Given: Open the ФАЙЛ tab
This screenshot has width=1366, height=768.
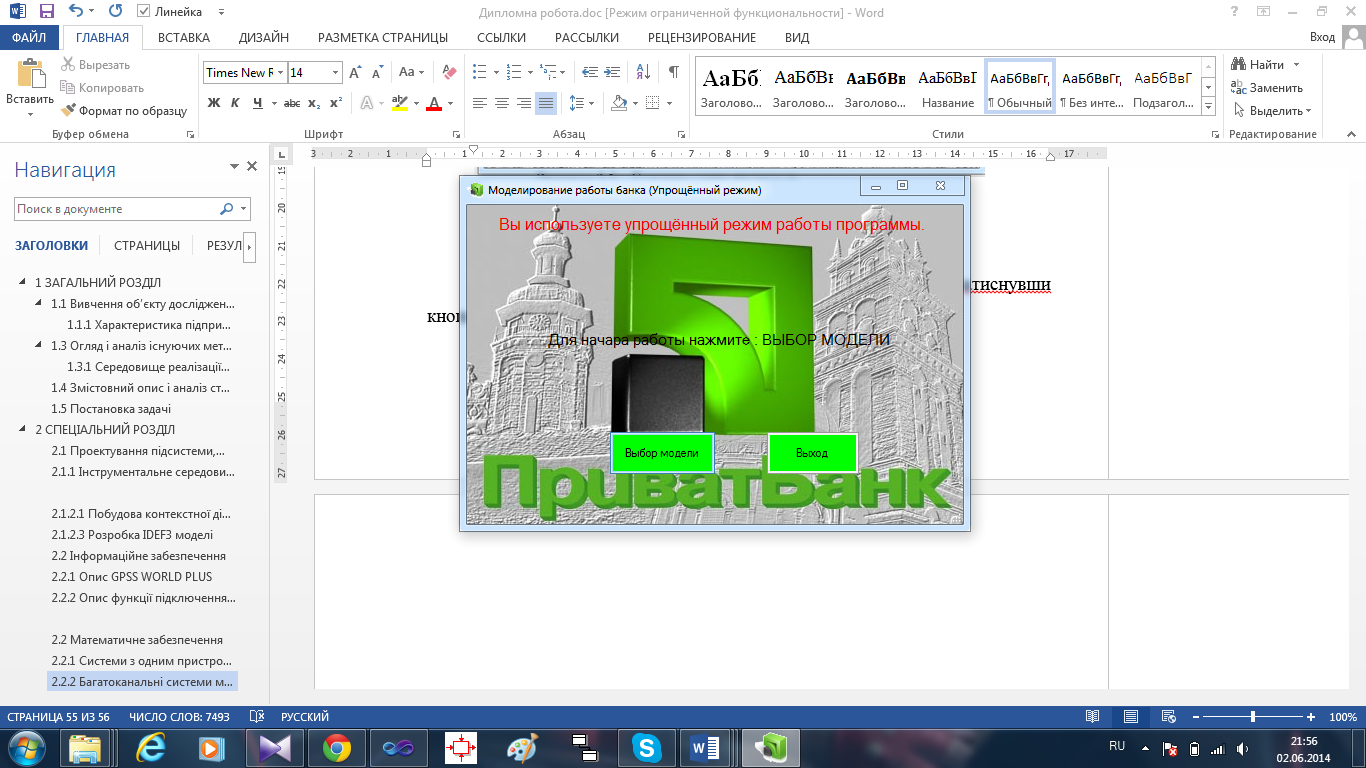Looking at the screenshot, I should (x=29, y=38).
